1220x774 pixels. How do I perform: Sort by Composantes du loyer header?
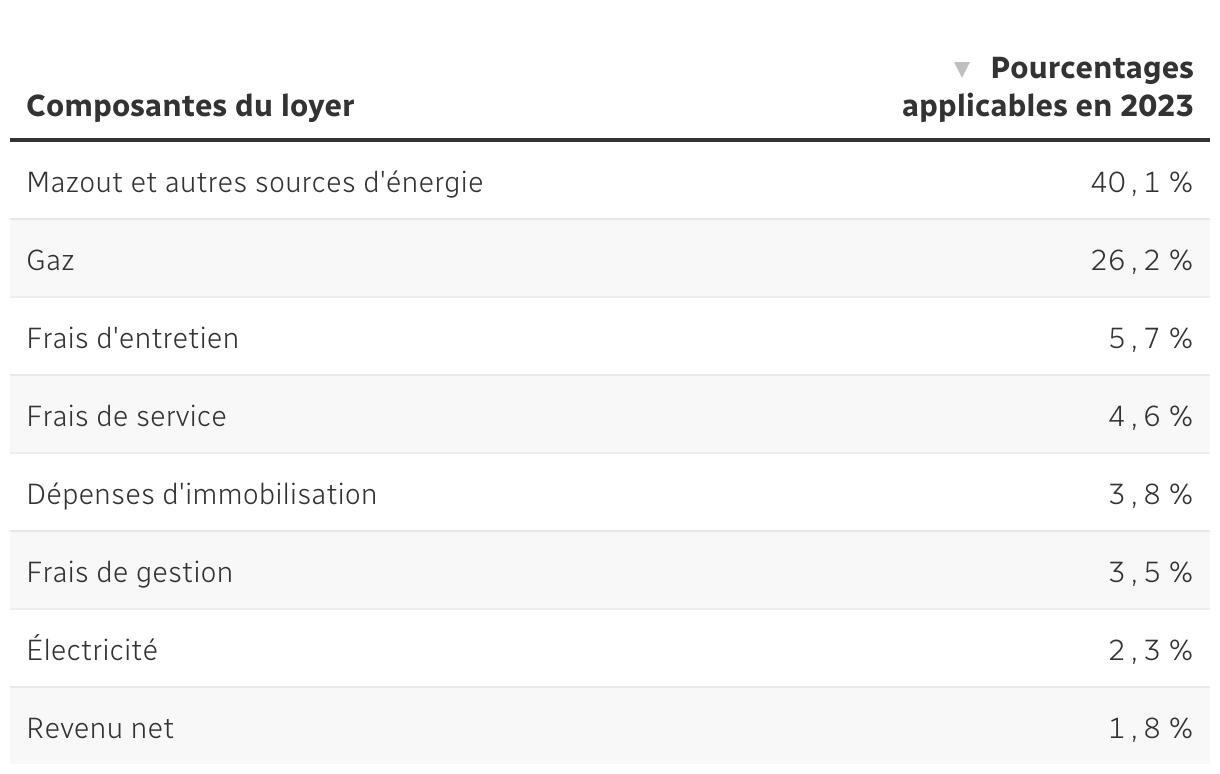point(190,105)
